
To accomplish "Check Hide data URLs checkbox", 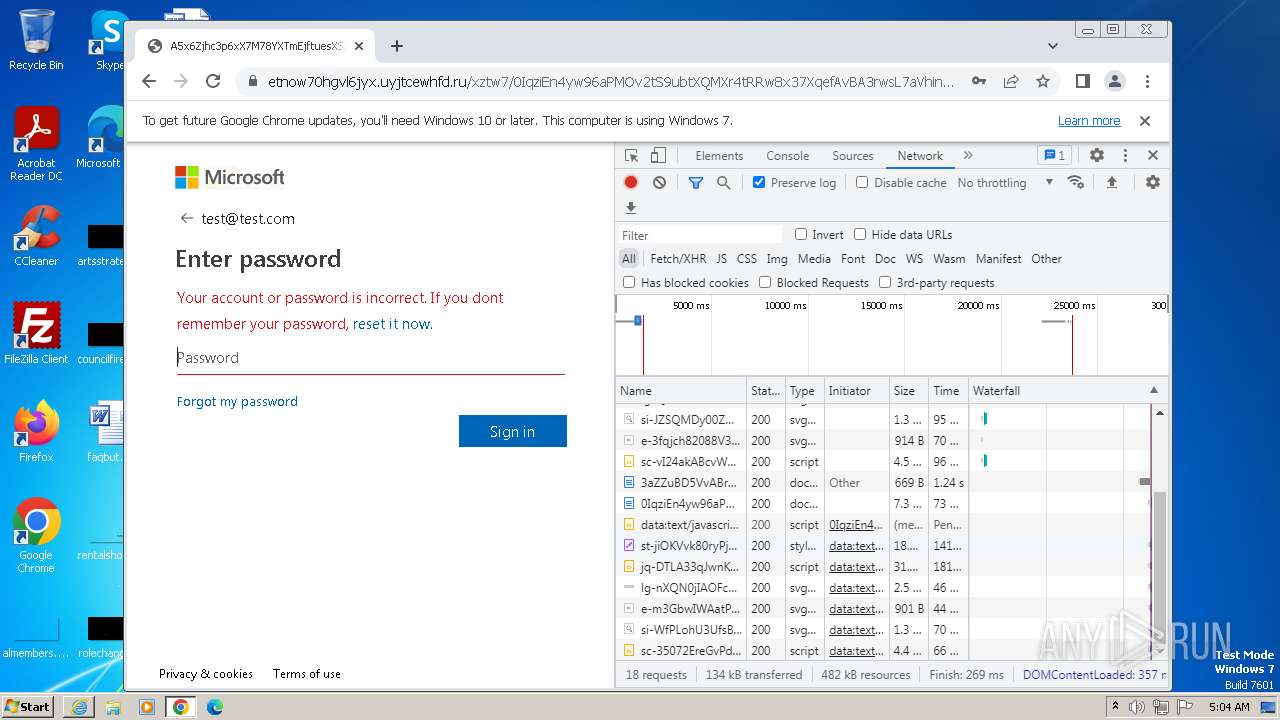I will point(860,234).
